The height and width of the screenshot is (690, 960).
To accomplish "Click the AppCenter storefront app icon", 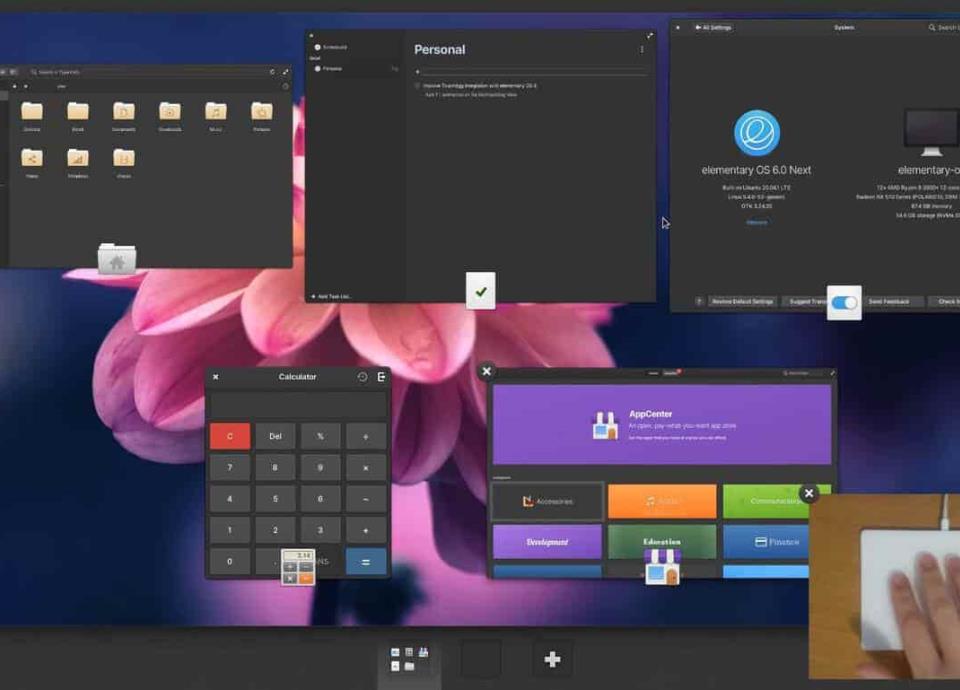I will pos(662,567).
